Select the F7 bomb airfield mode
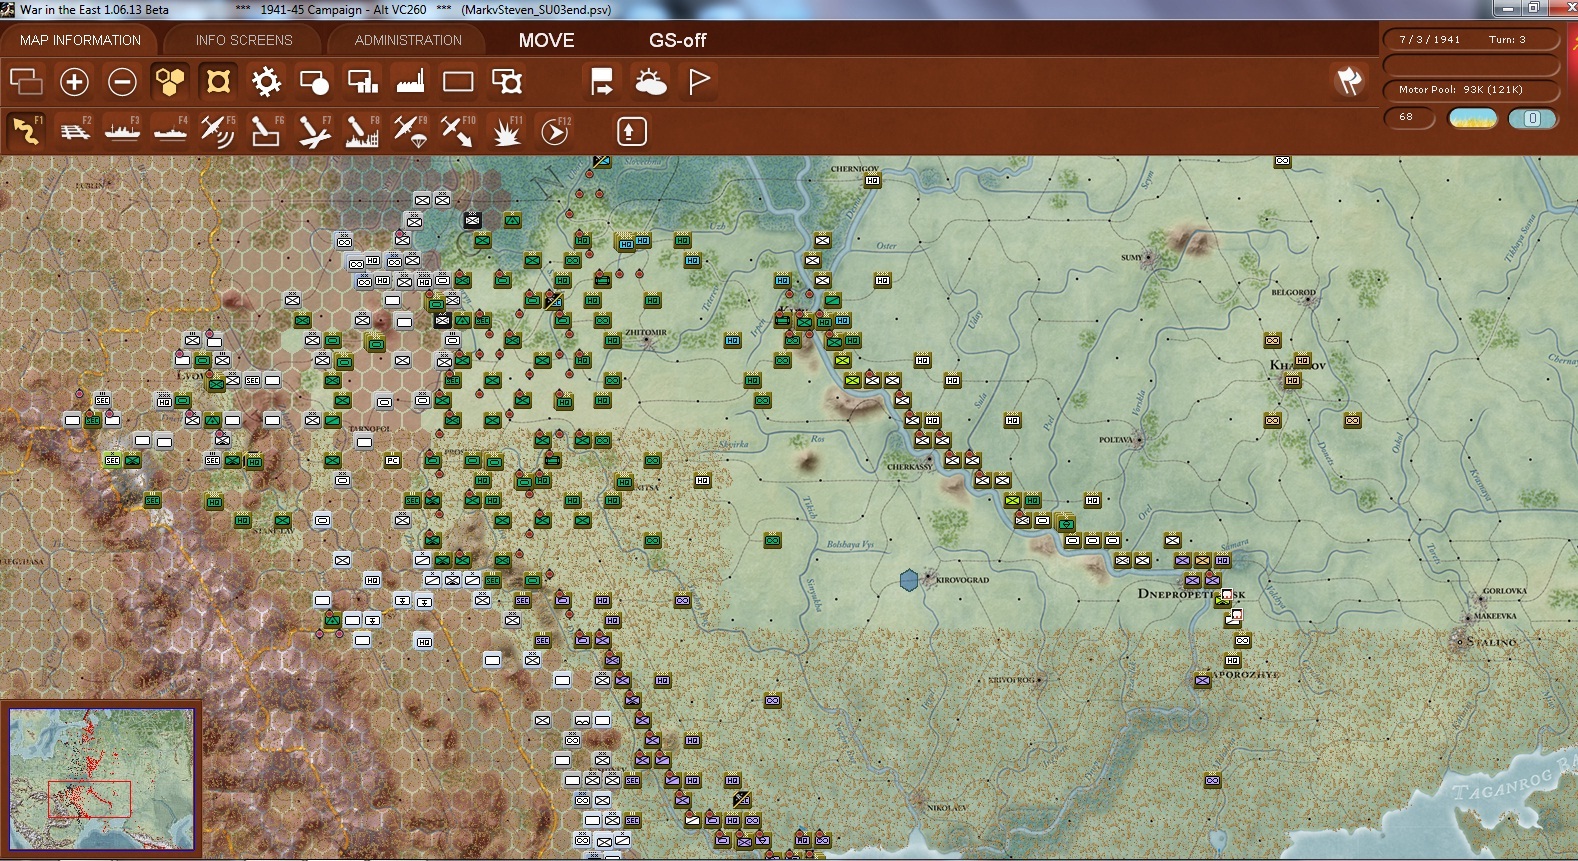The width and height of the screenshot is (1578, 861). pos(314,131)
